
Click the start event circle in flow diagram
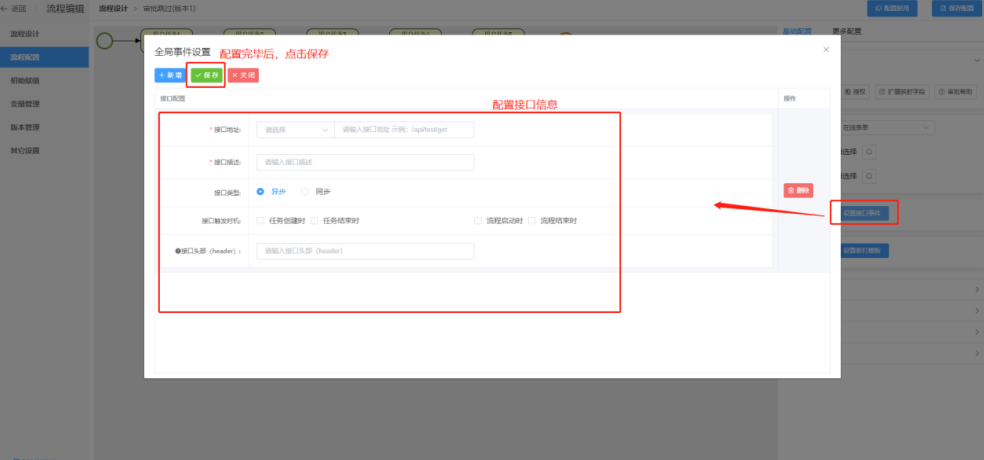tap(105, 41)
